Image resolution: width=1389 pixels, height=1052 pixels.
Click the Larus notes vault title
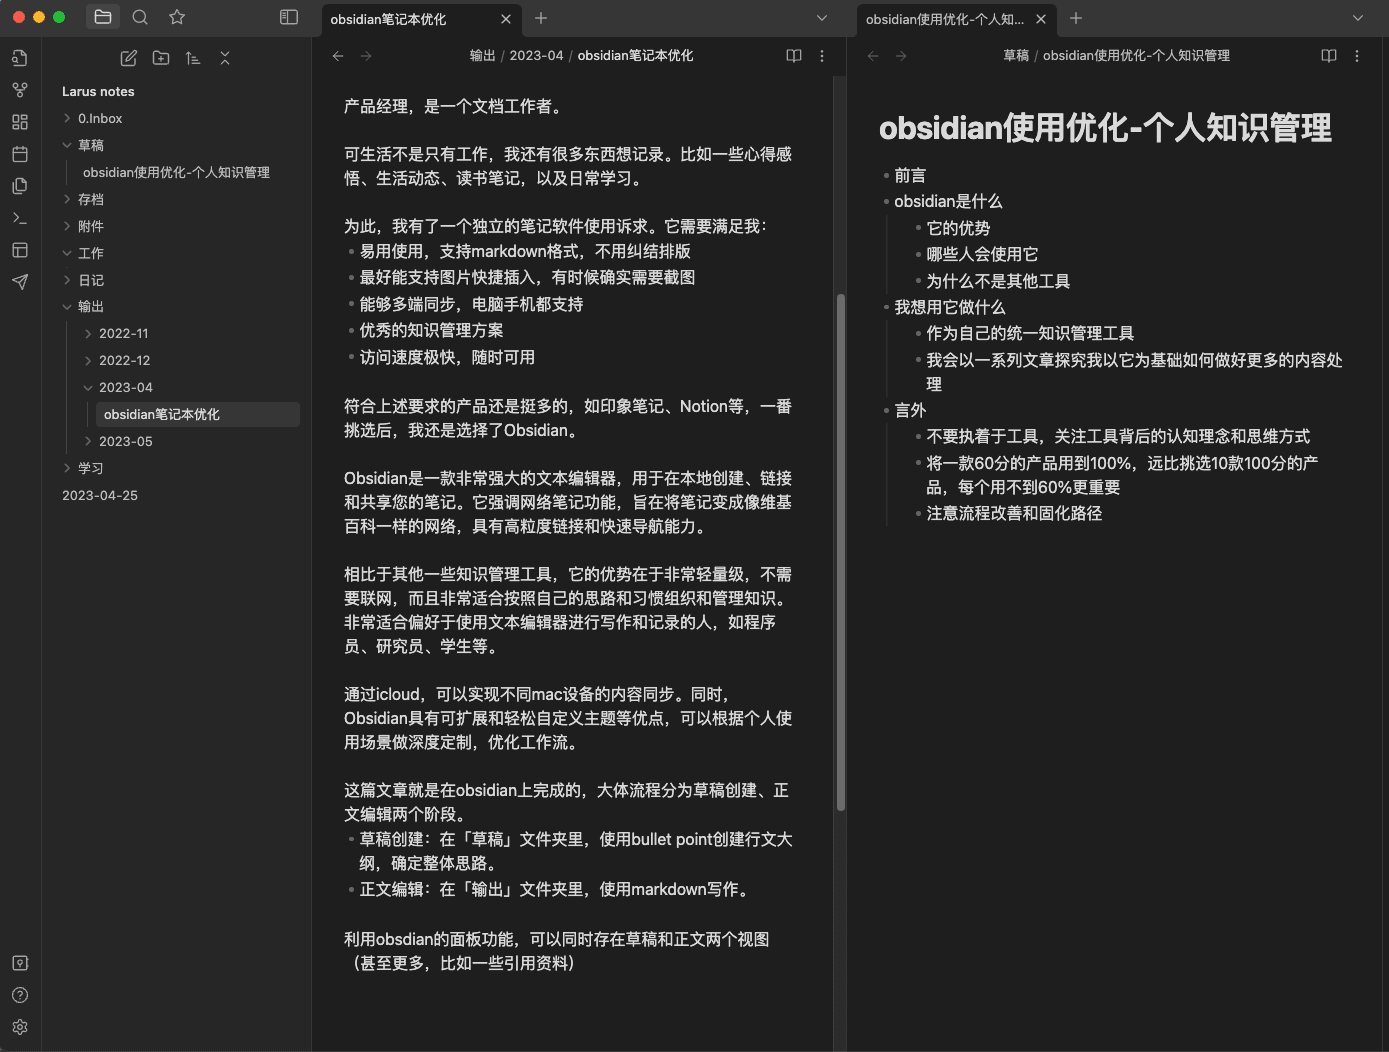98,91
